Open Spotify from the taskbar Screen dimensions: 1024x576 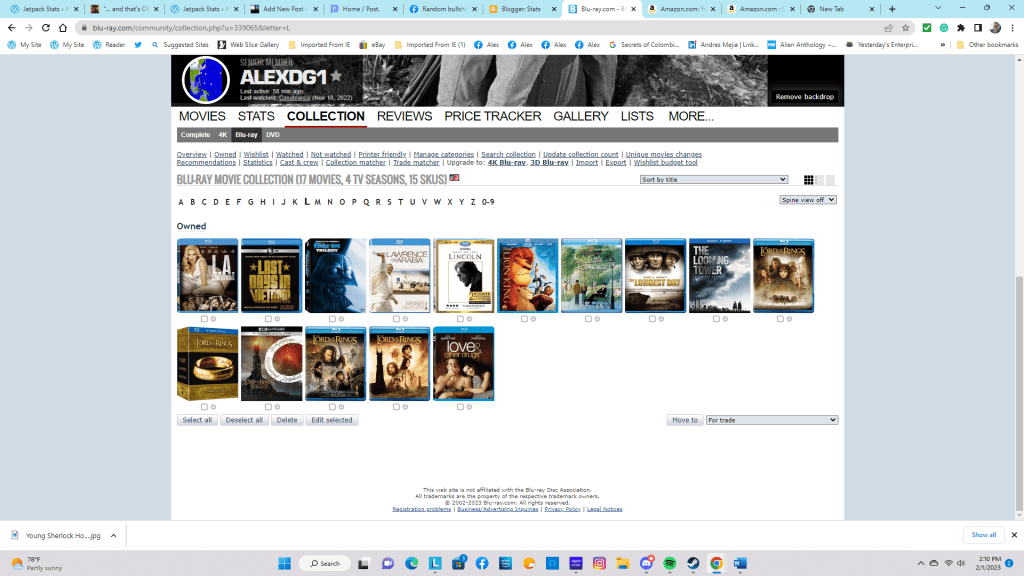670,563
